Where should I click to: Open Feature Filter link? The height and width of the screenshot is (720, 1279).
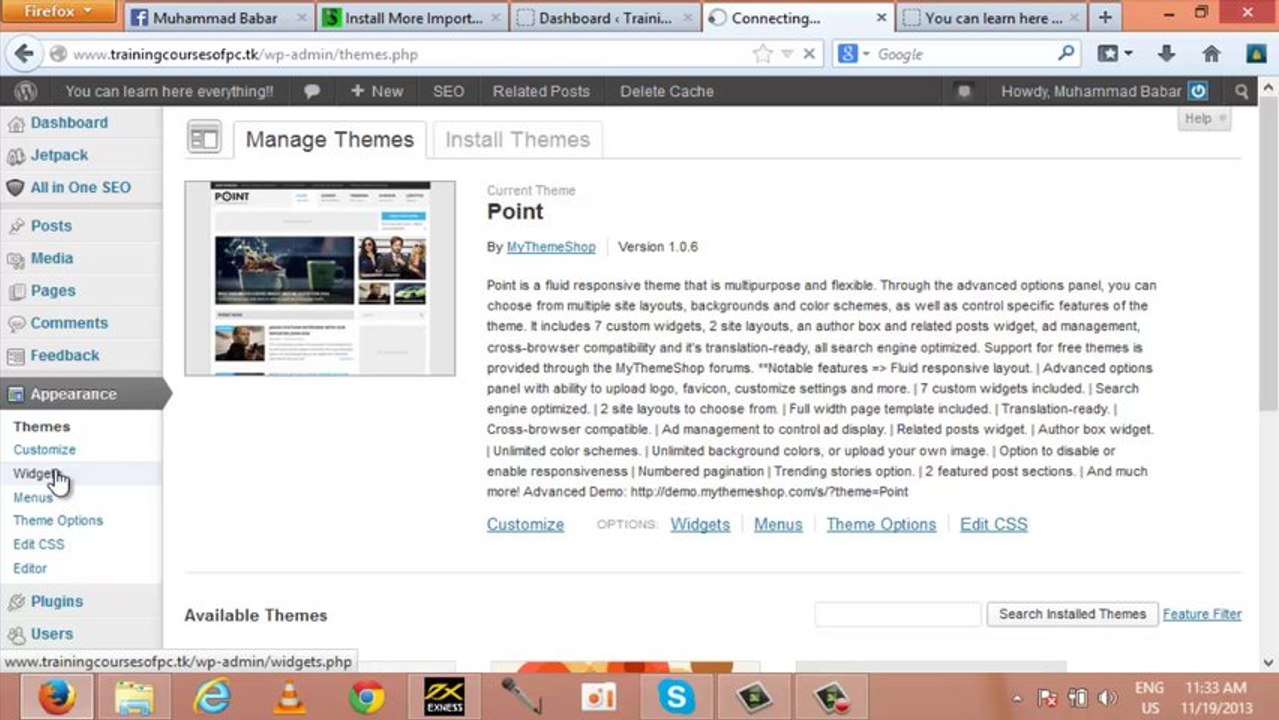(1202, 614)
